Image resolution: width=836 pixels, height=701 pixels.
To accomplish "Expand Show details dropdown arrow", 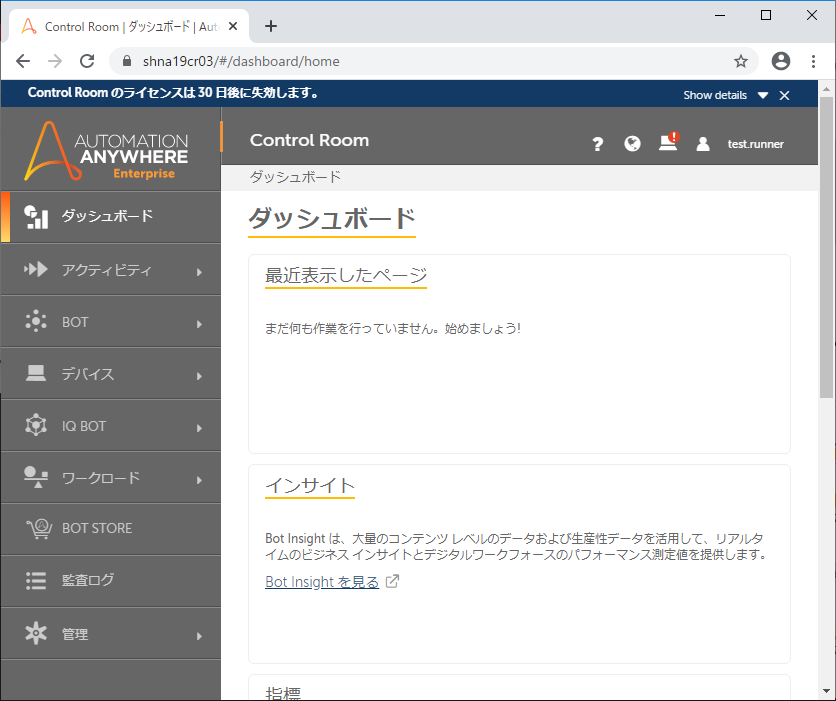I will pyautogui.click(x=763, y=95).
